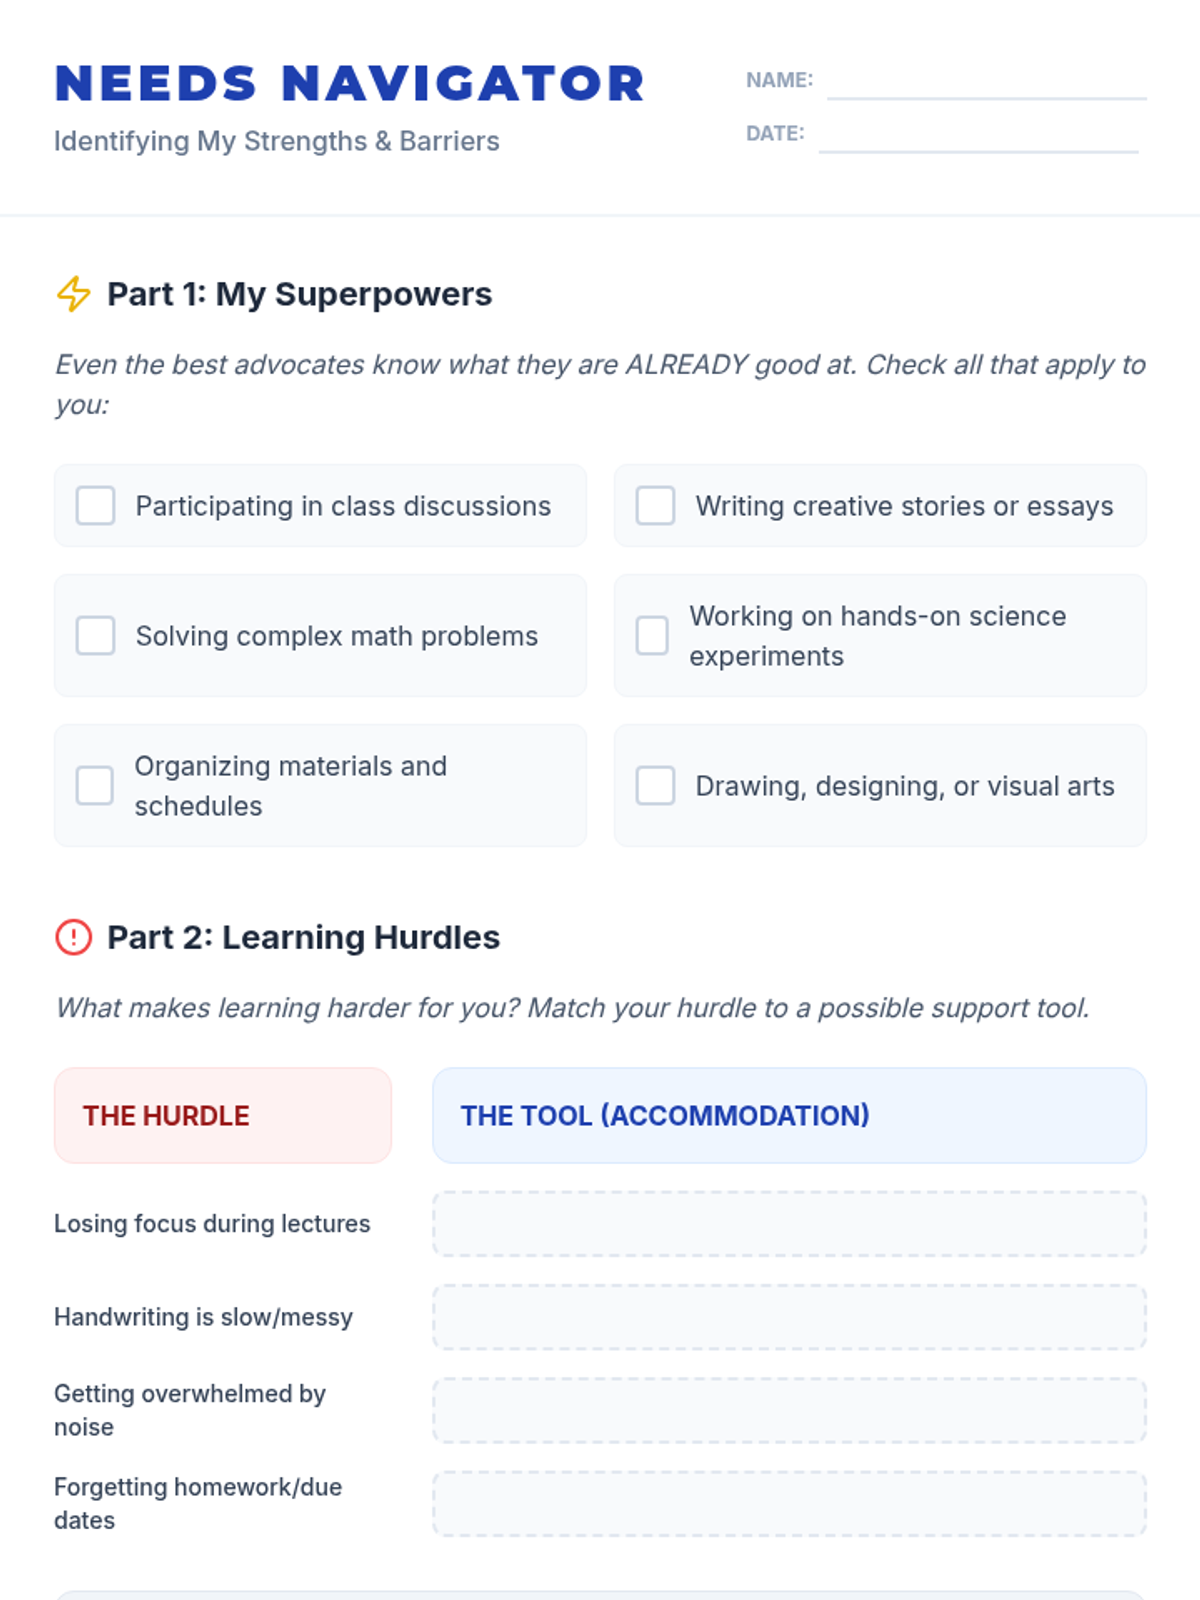Click the lightning bolt icon beside My Superpowers

point(73,294)
